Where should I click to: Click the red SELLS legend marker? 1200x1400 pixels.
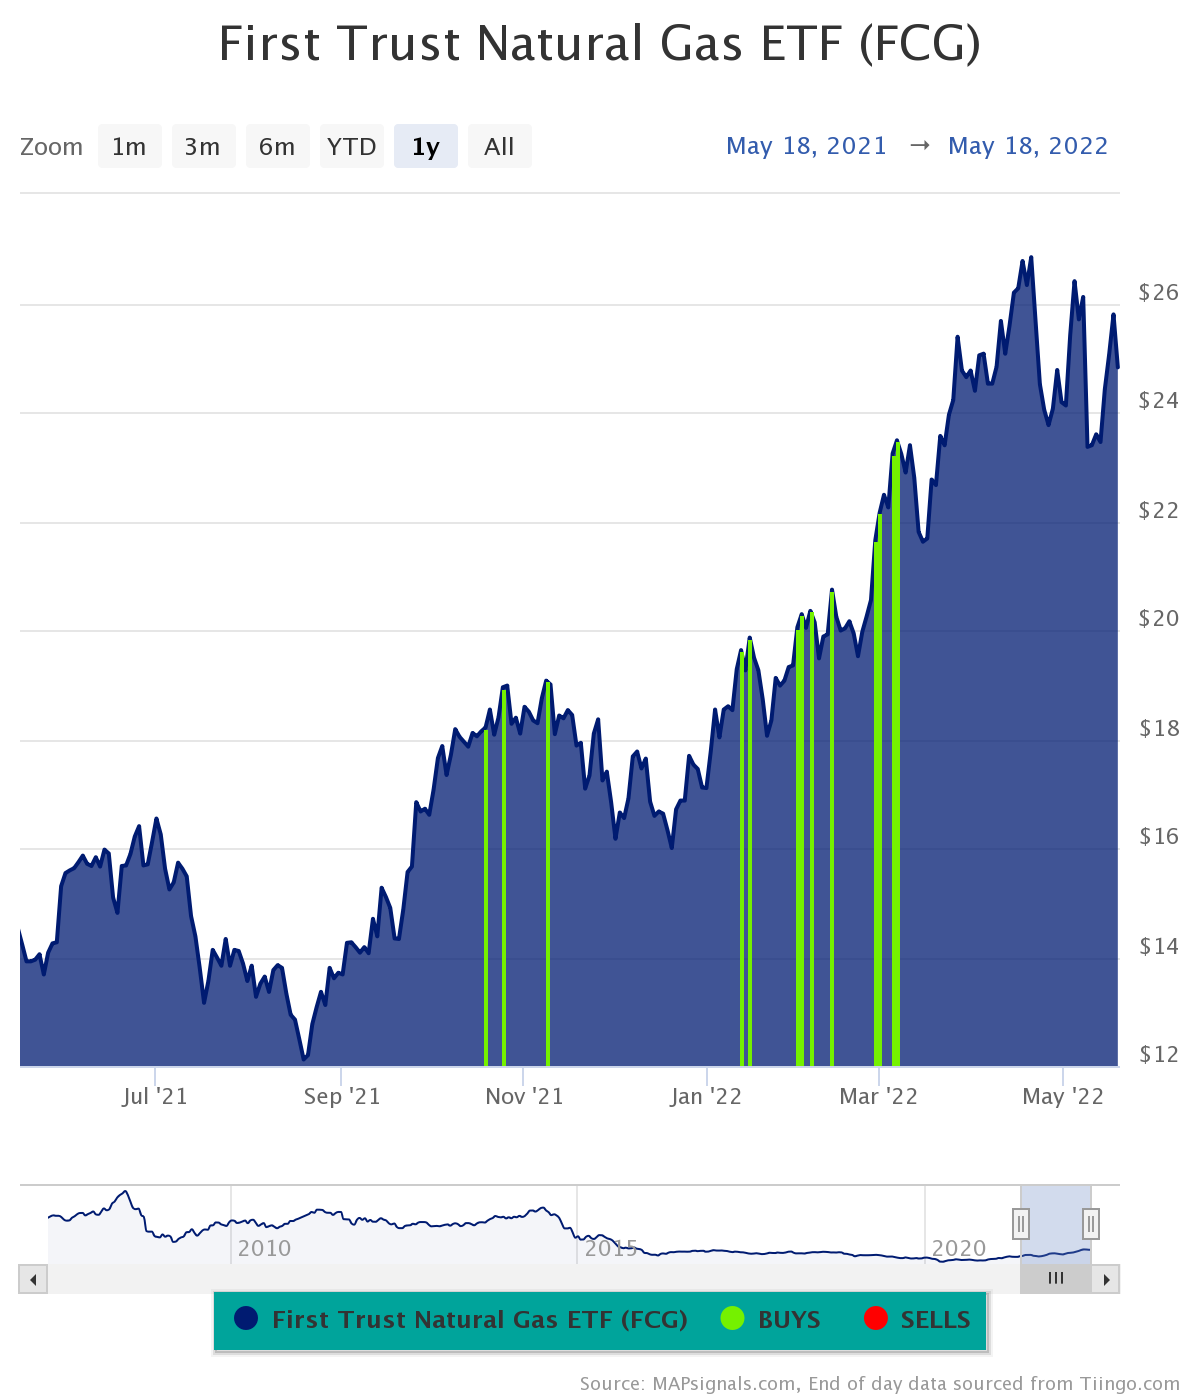875,1319
